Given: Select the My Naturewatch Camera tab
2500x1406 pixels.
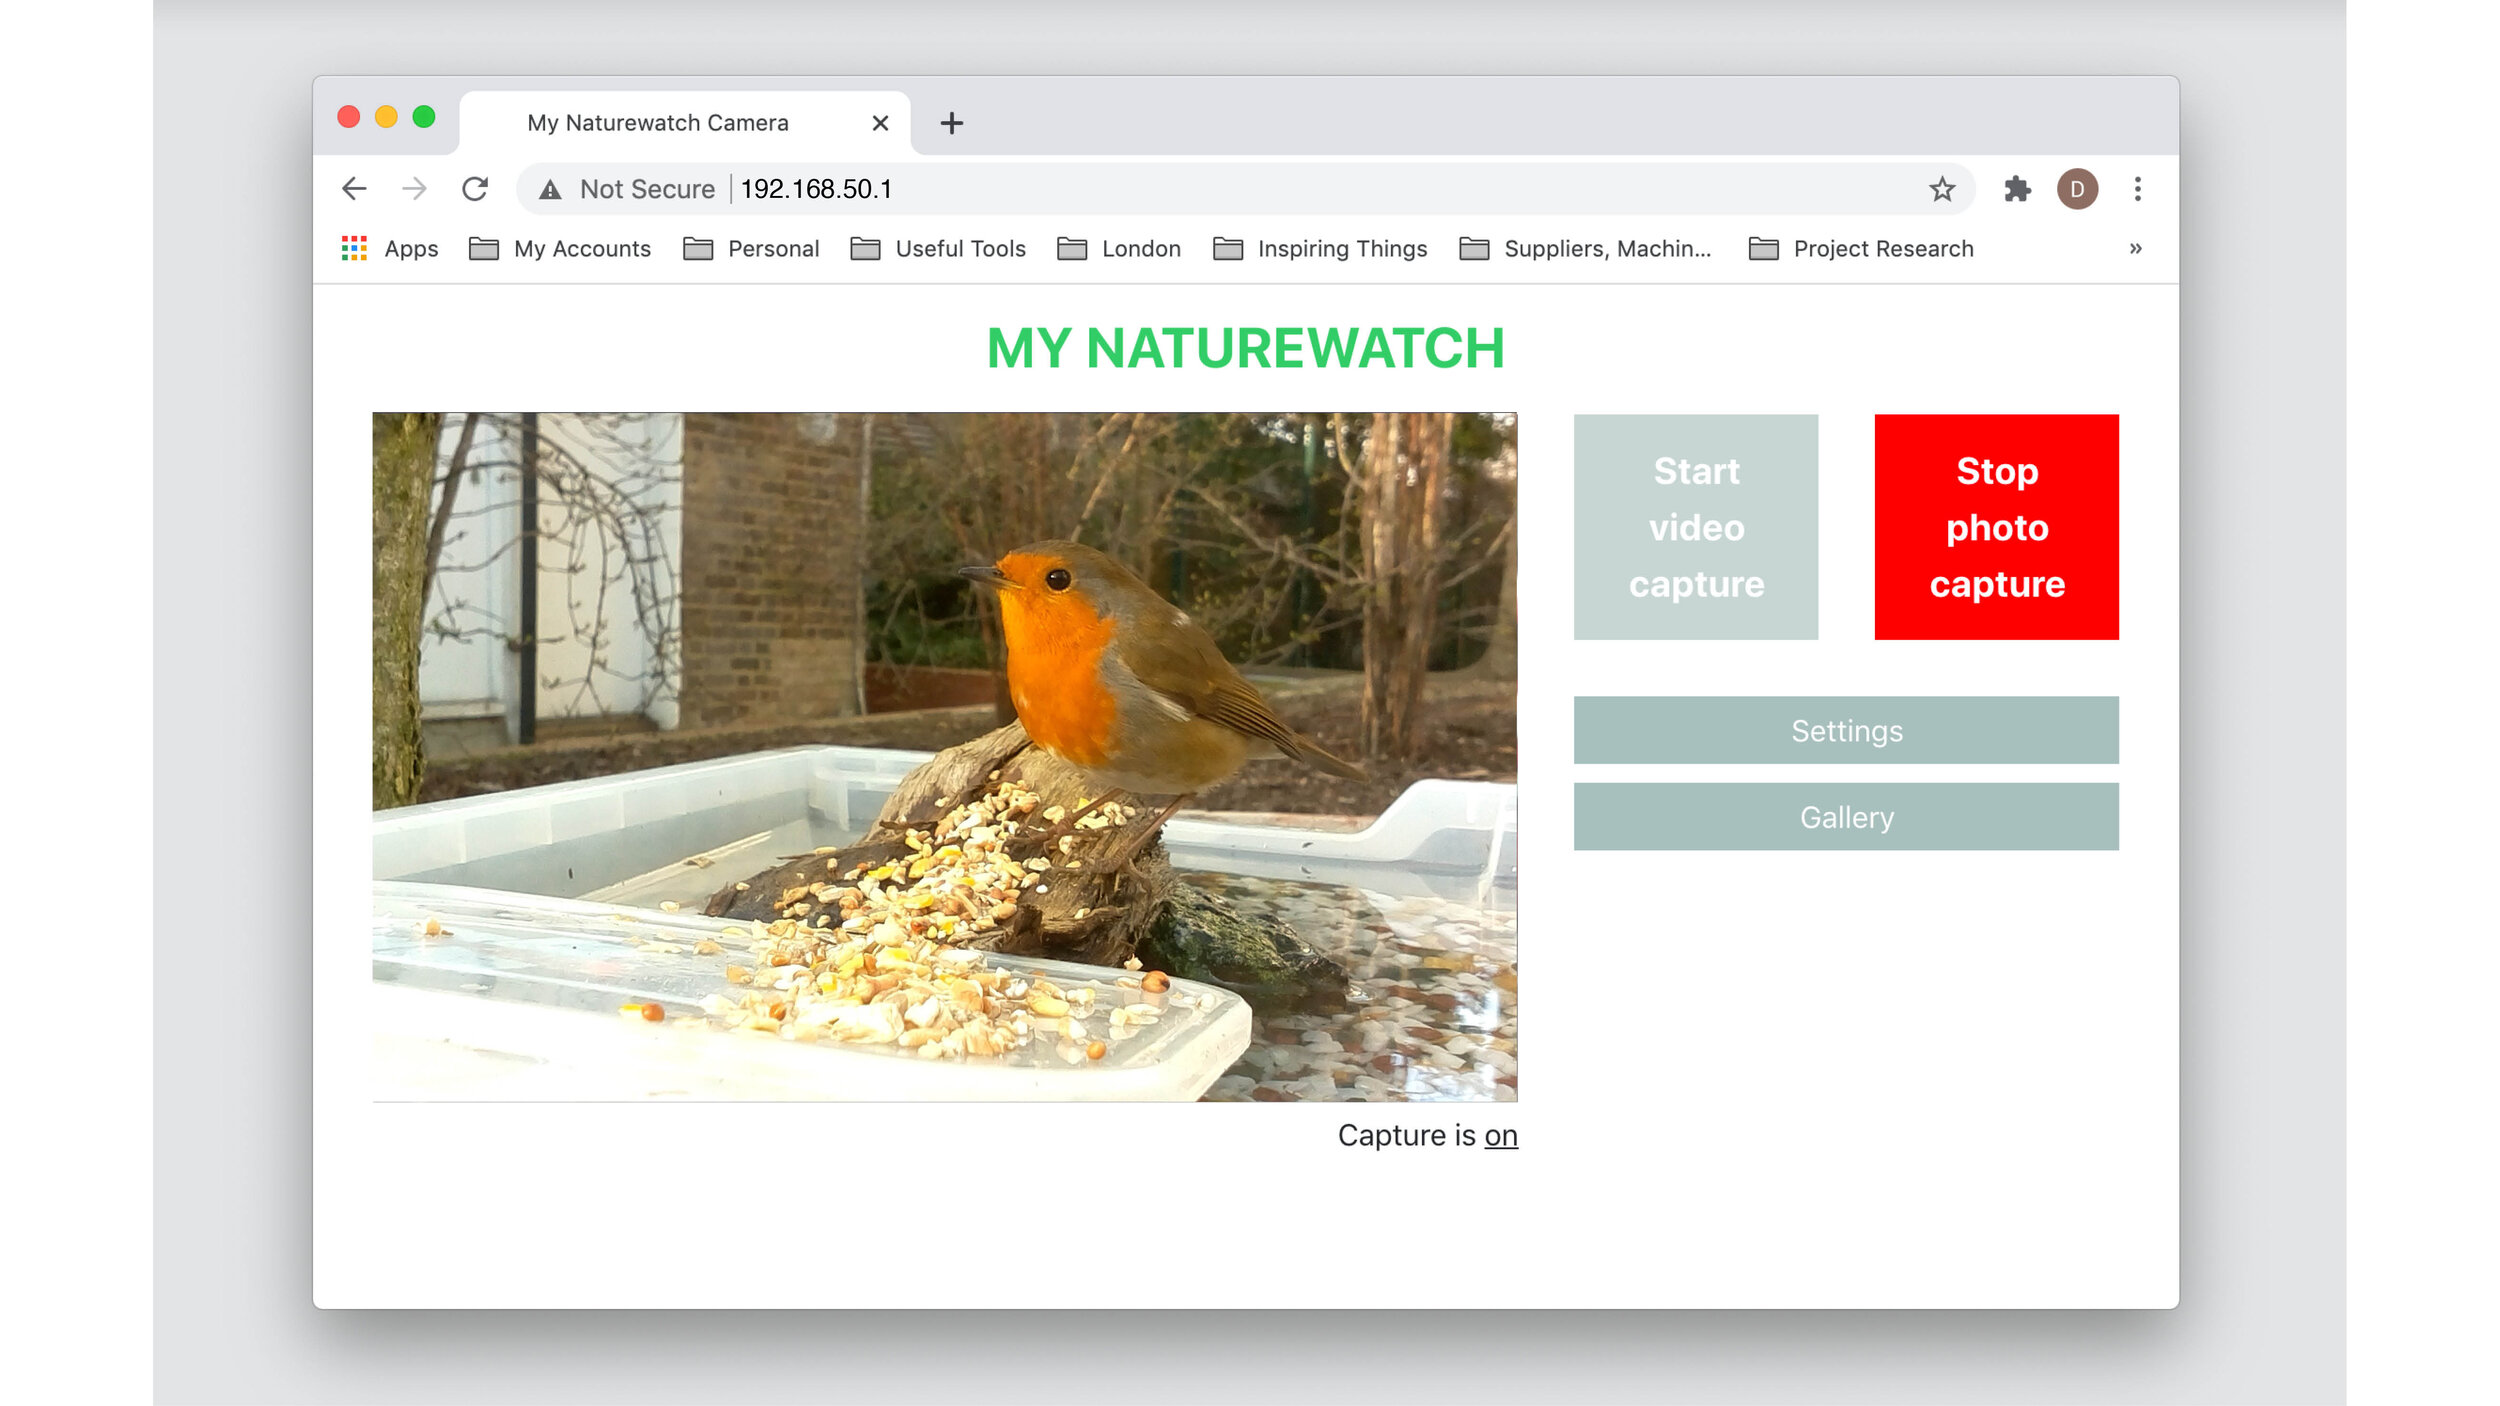Looking at the screenshot, I should pyautogui.click(x=659, y=122).
